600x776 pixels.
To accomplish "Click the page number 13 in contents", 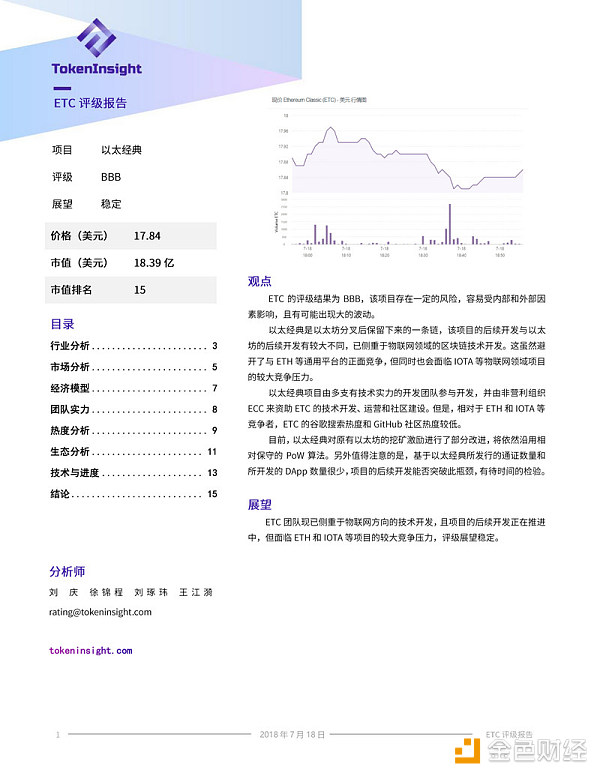I will pyautogui.click(x=212, y=473).
